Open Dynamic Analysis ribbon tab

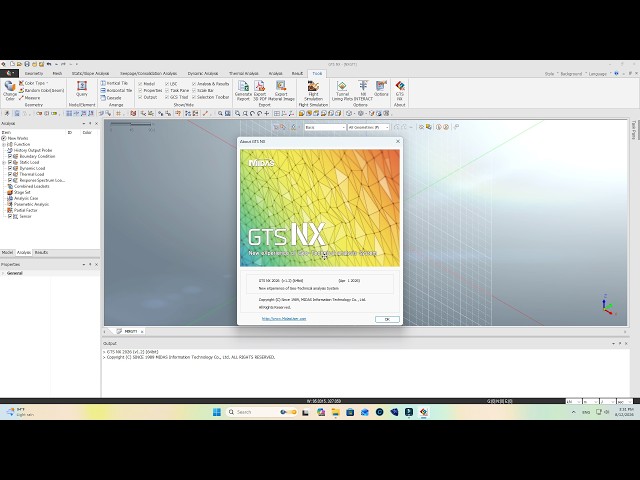point(203,73)
